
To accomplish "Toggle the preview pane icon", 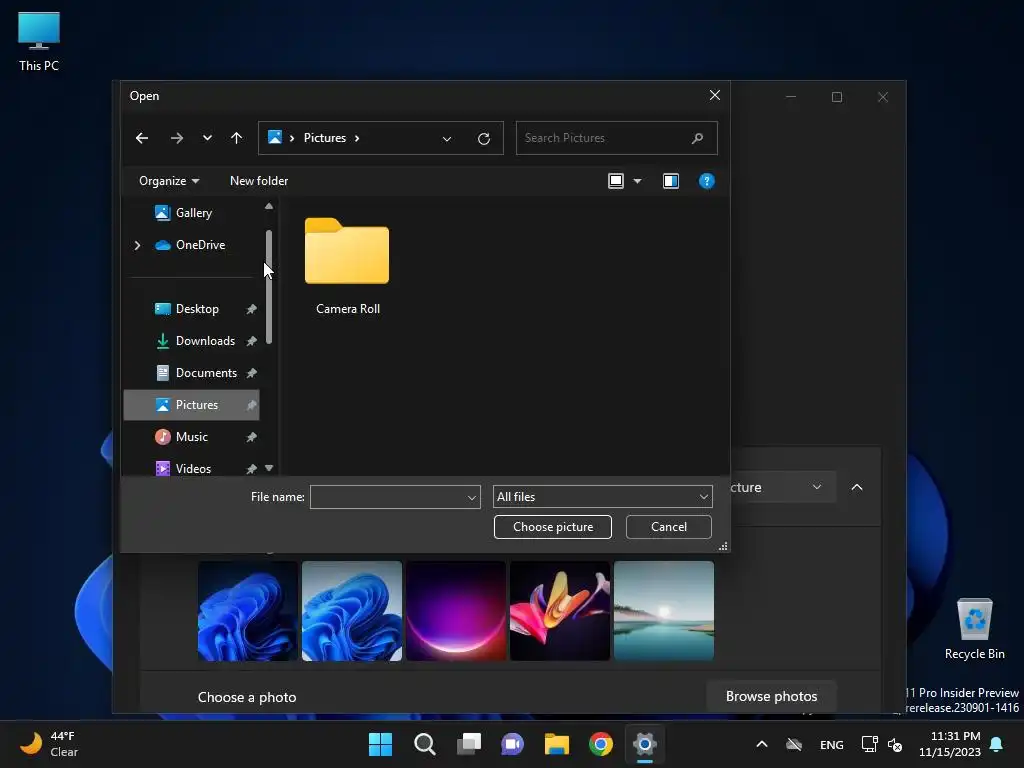I will coord(671,181).
